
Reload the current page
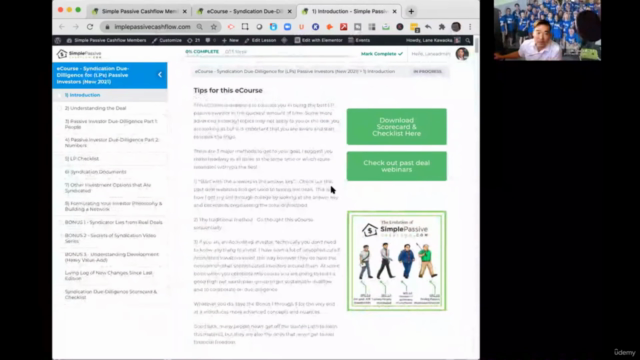[x=90, y=27]
